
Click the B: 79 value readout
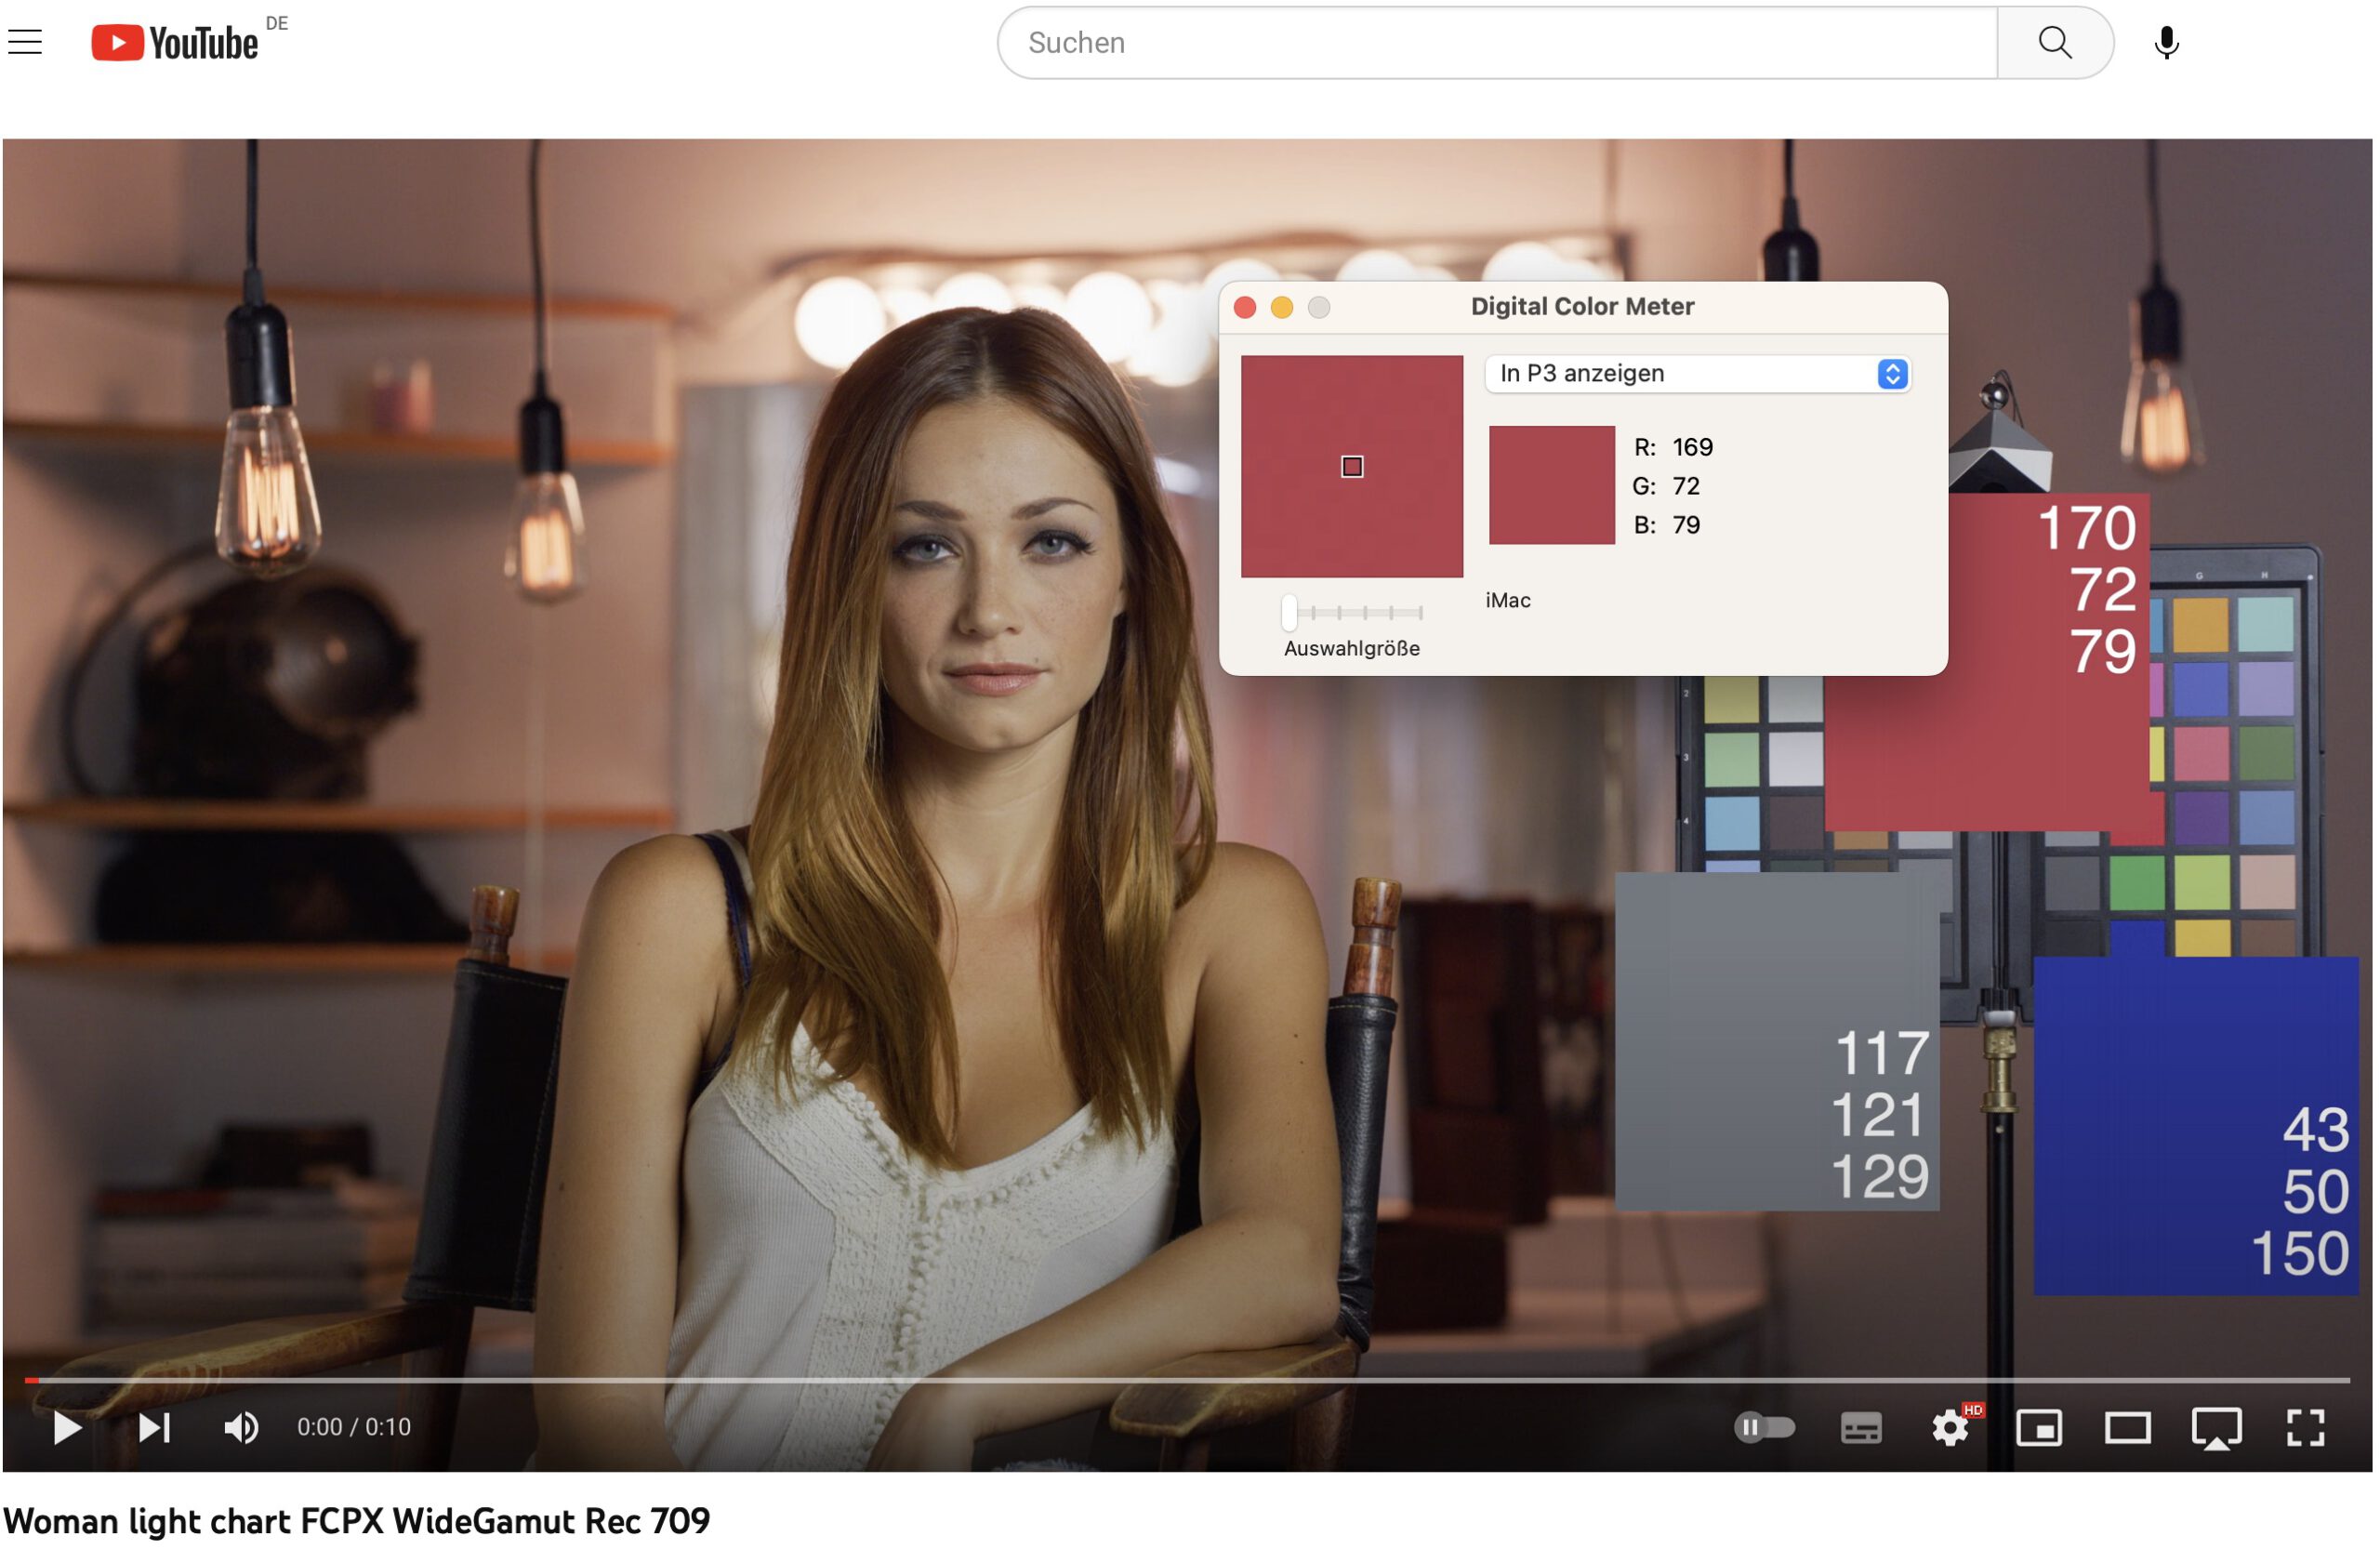point(1666,525)
